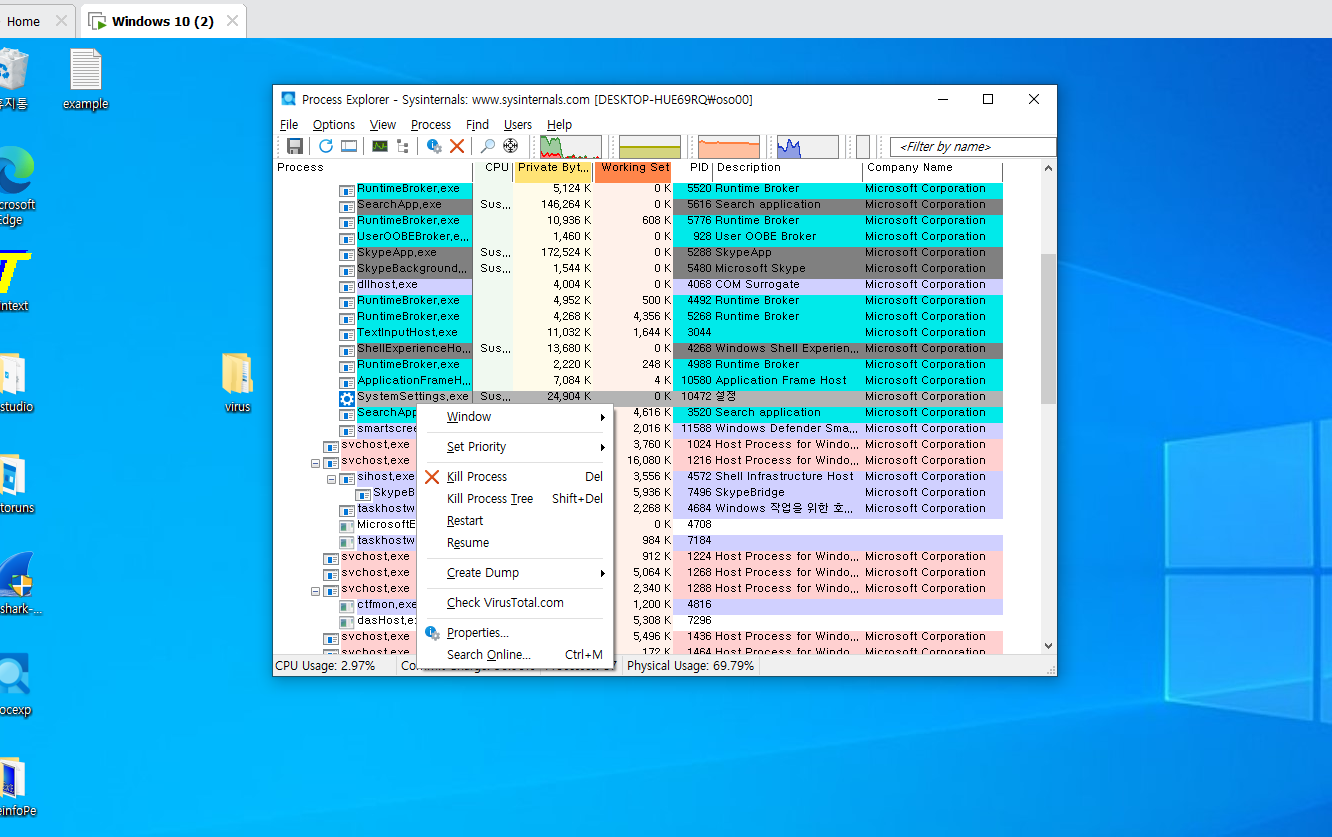Click the yellow commit history mini graph
The image size is (1332, 837).
tap(650, 147)
